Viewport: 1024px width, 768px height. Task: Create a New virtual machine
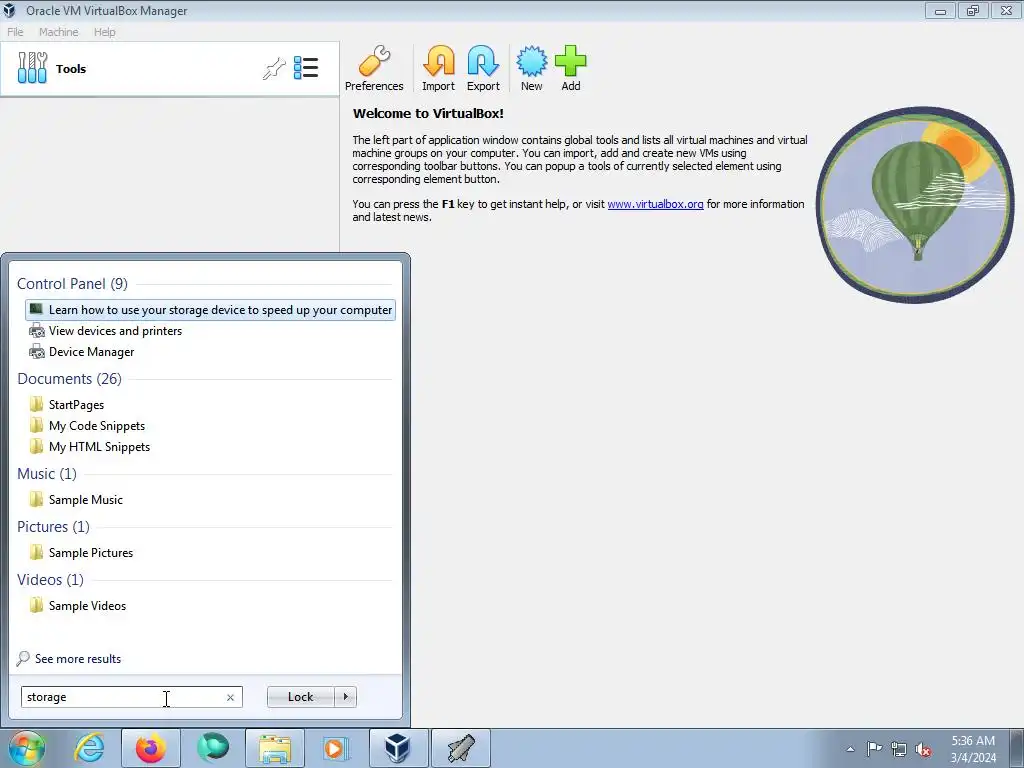click(532, 69)
